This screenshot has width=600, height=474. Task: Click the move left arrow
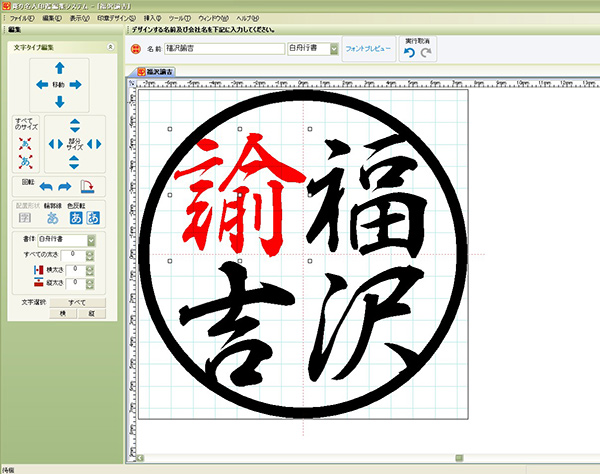(x=39, y=85)
